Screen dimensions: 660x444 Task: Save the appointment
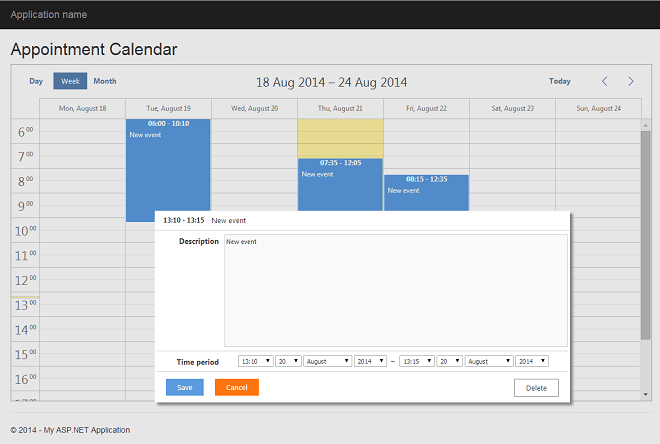[x=184, y=388]
